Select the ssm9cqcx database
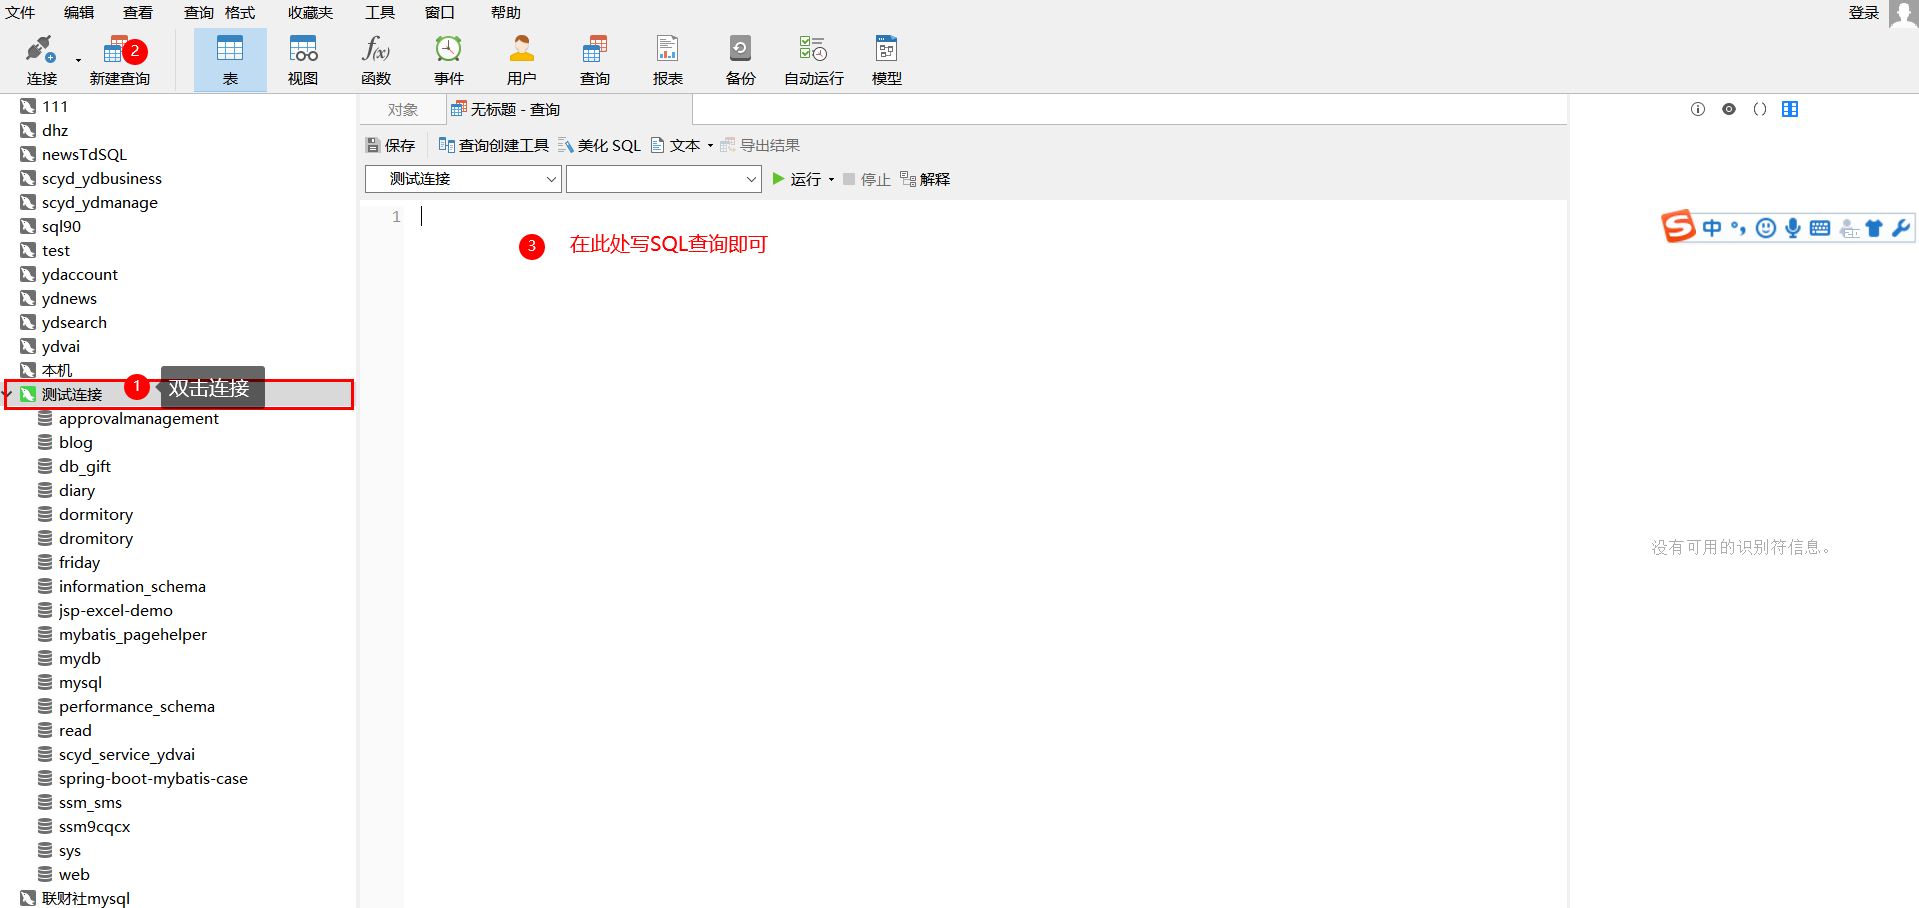The image size is (1919, 908). click(94, 826)
